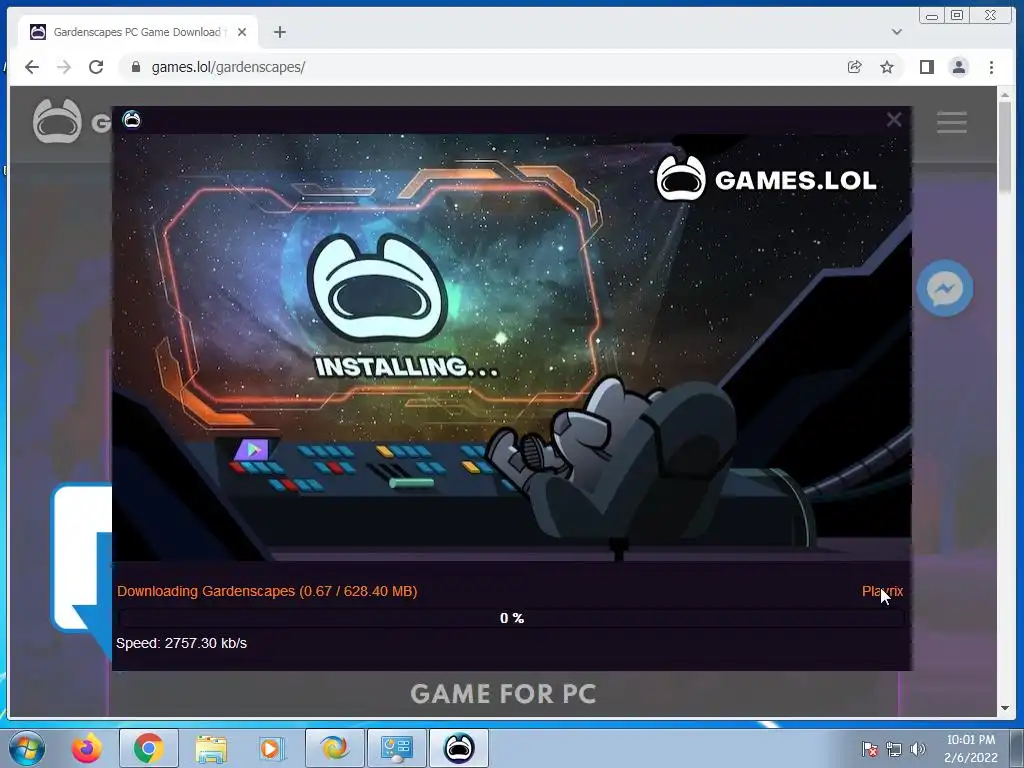Image resolution: width=1024 pixels, height=768 pixels.
Task: Minimize the Chrome window
Action: 932,16
